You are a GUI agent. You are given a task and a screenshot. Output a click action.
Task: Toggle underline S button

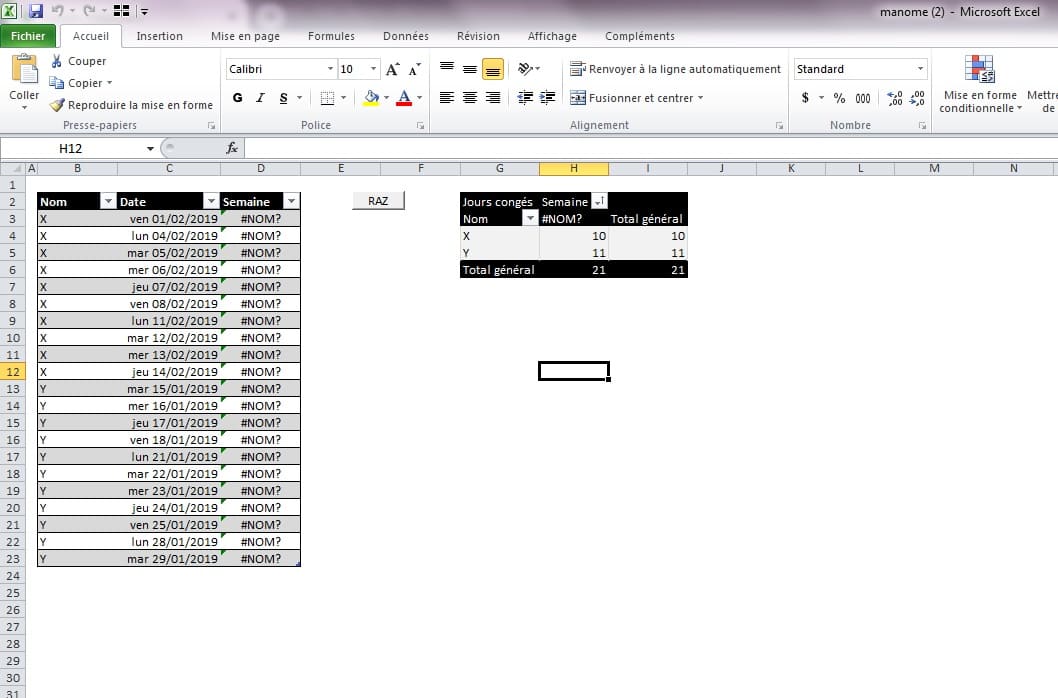(x=283, y=98)
